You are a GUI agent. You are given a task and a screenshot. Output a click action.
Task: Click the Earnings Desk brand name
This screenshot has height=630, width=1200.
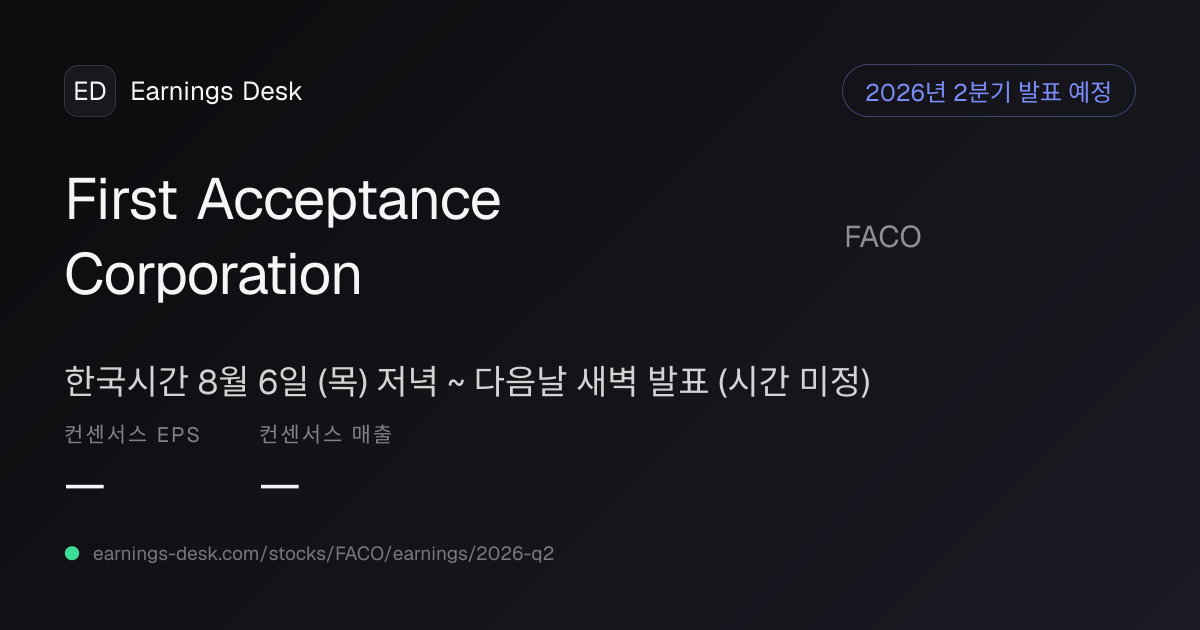pyautogui.click(x=216, y=92)
